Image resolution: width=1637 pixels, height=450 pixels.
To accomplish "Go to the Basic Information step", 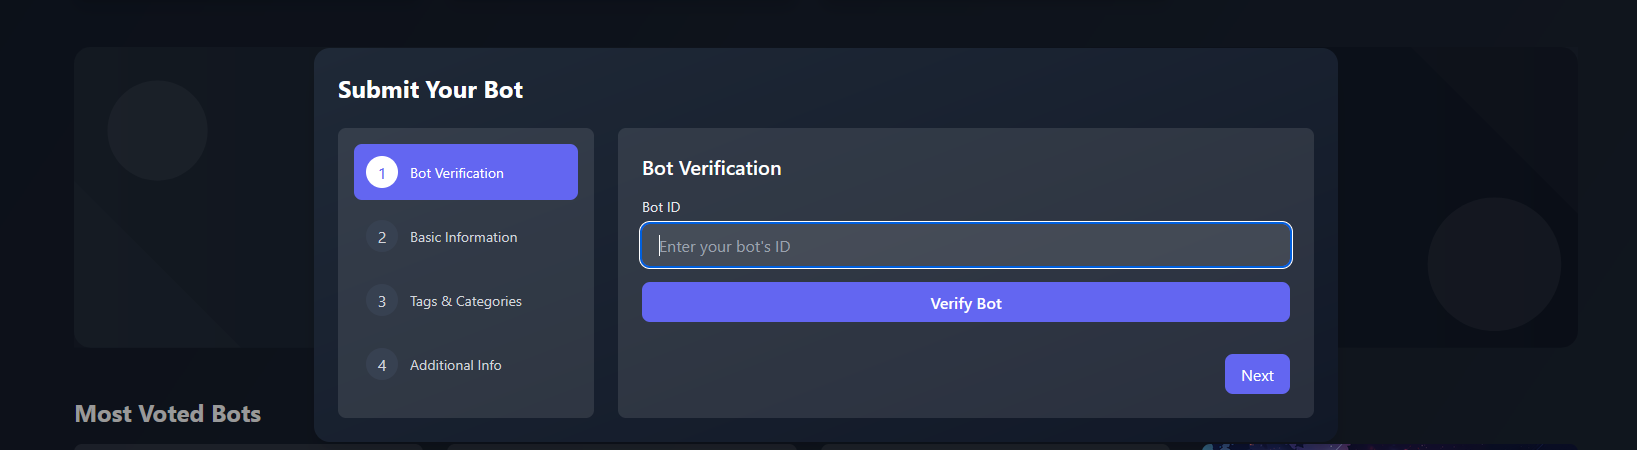I will click(466, 237).
